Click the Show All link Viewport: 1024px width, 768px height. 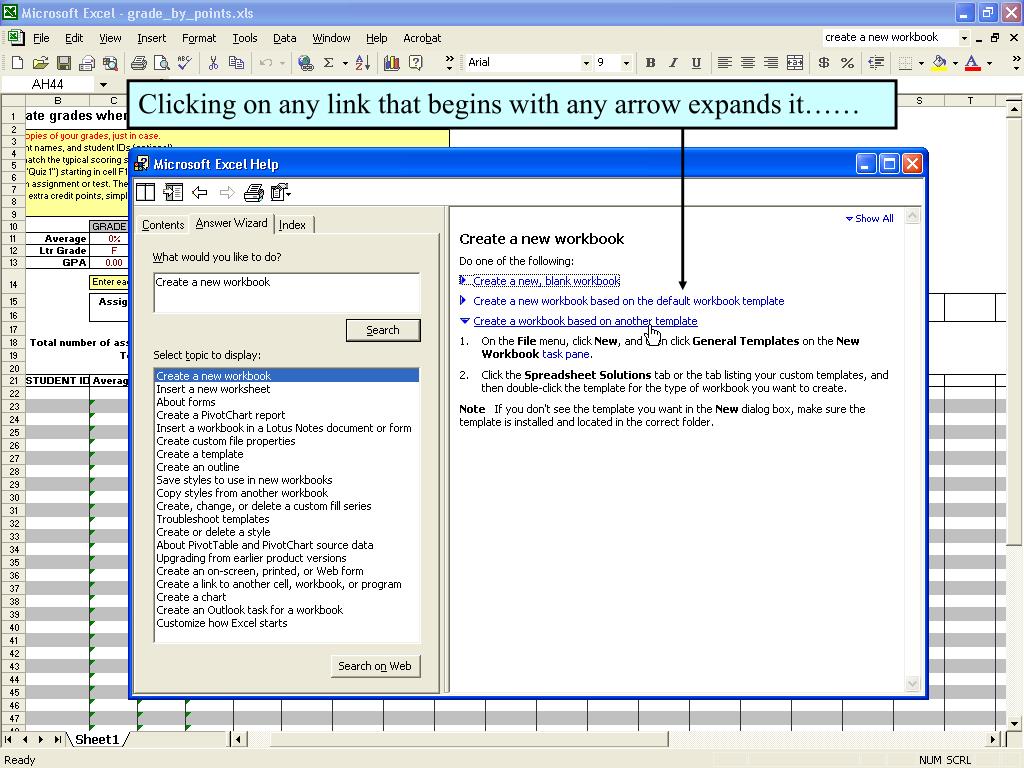[869, 219]
